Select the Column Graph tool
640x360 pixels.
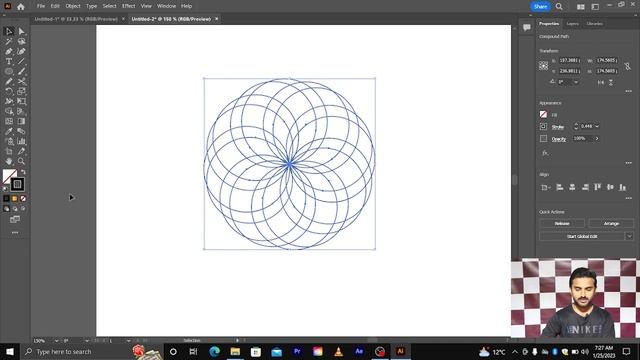click(x=22, y=141)
